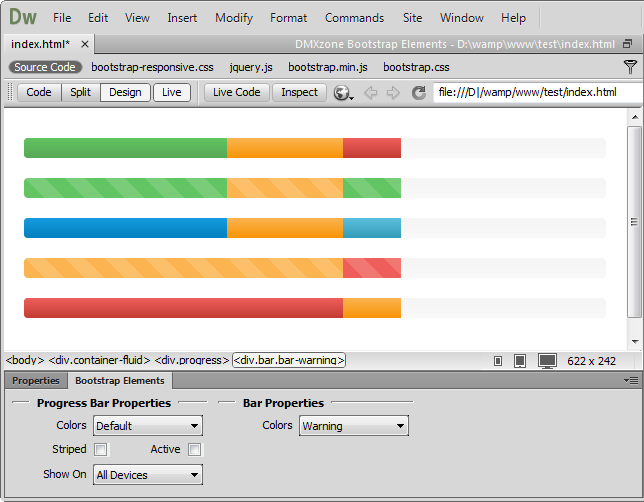The height and width of the screenshot is (502, 644).
Task: Restore down the document window icon
Action: tap(628, 44)
